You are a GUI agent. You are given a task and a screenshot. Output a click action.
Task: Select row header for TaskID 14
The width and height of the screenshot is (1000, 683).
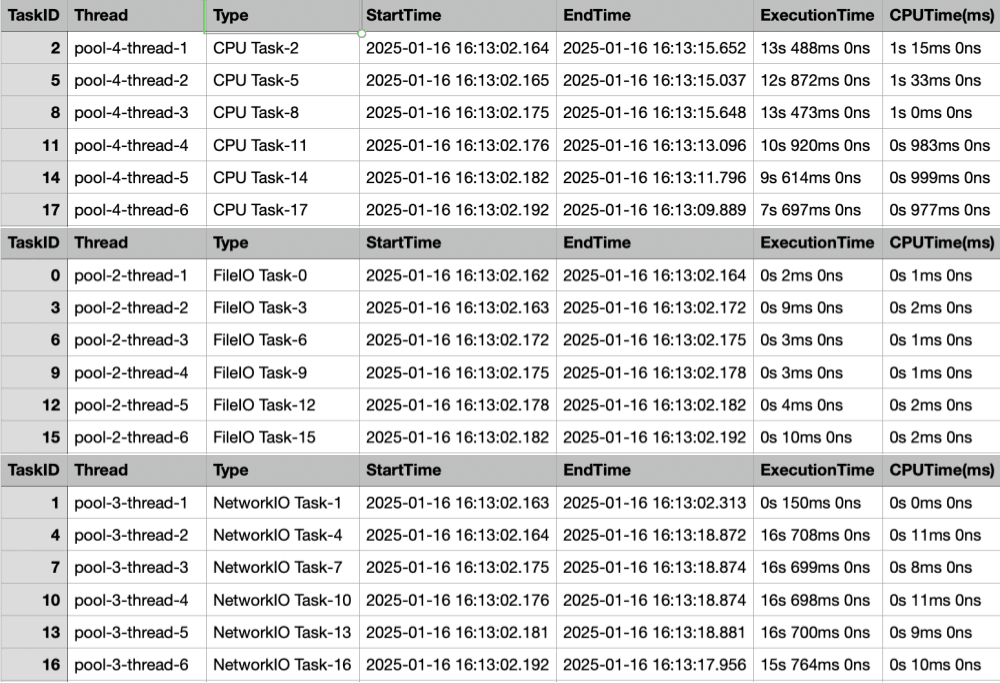click(34, 178)
